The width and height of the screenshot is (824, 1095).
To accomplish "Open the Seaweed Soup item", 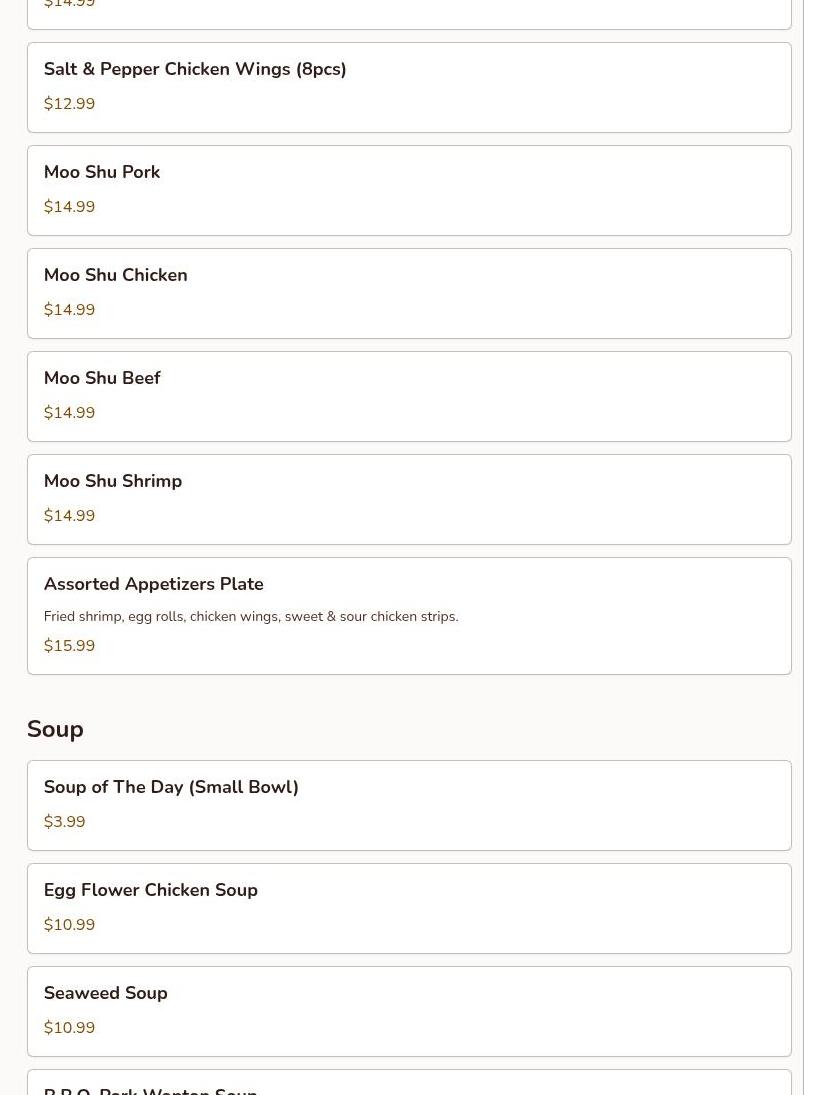I will (408, 1011).
